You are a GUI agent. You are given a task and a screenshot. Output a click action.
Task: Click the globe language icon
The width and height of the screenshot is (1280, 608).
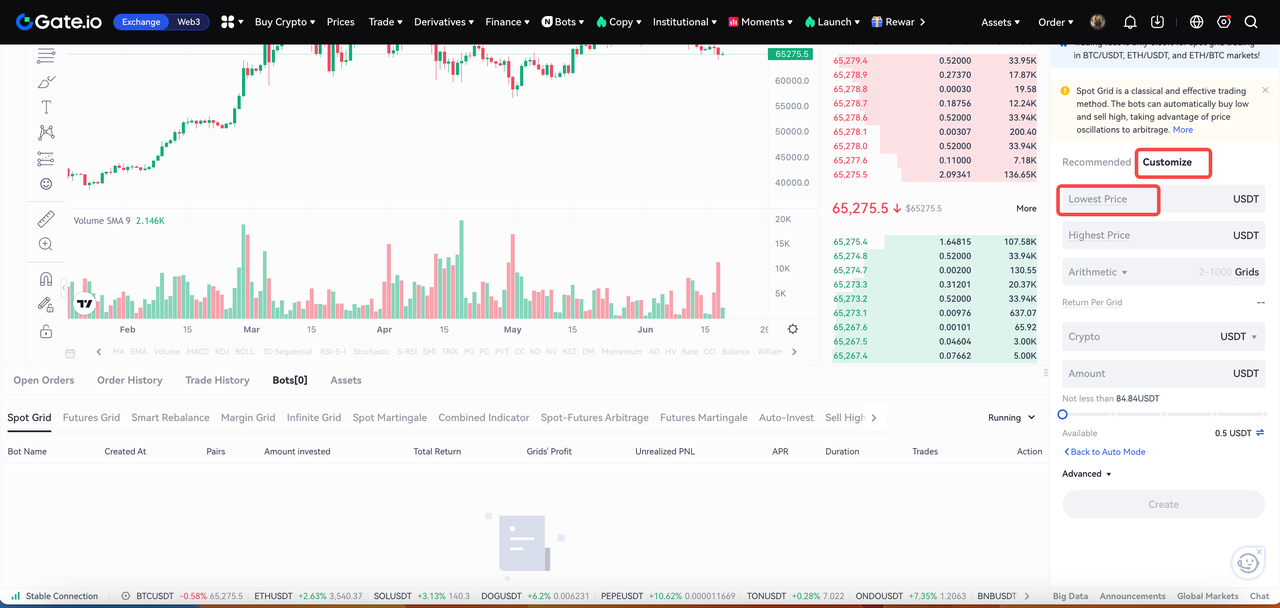click(x=1197, y=22)
